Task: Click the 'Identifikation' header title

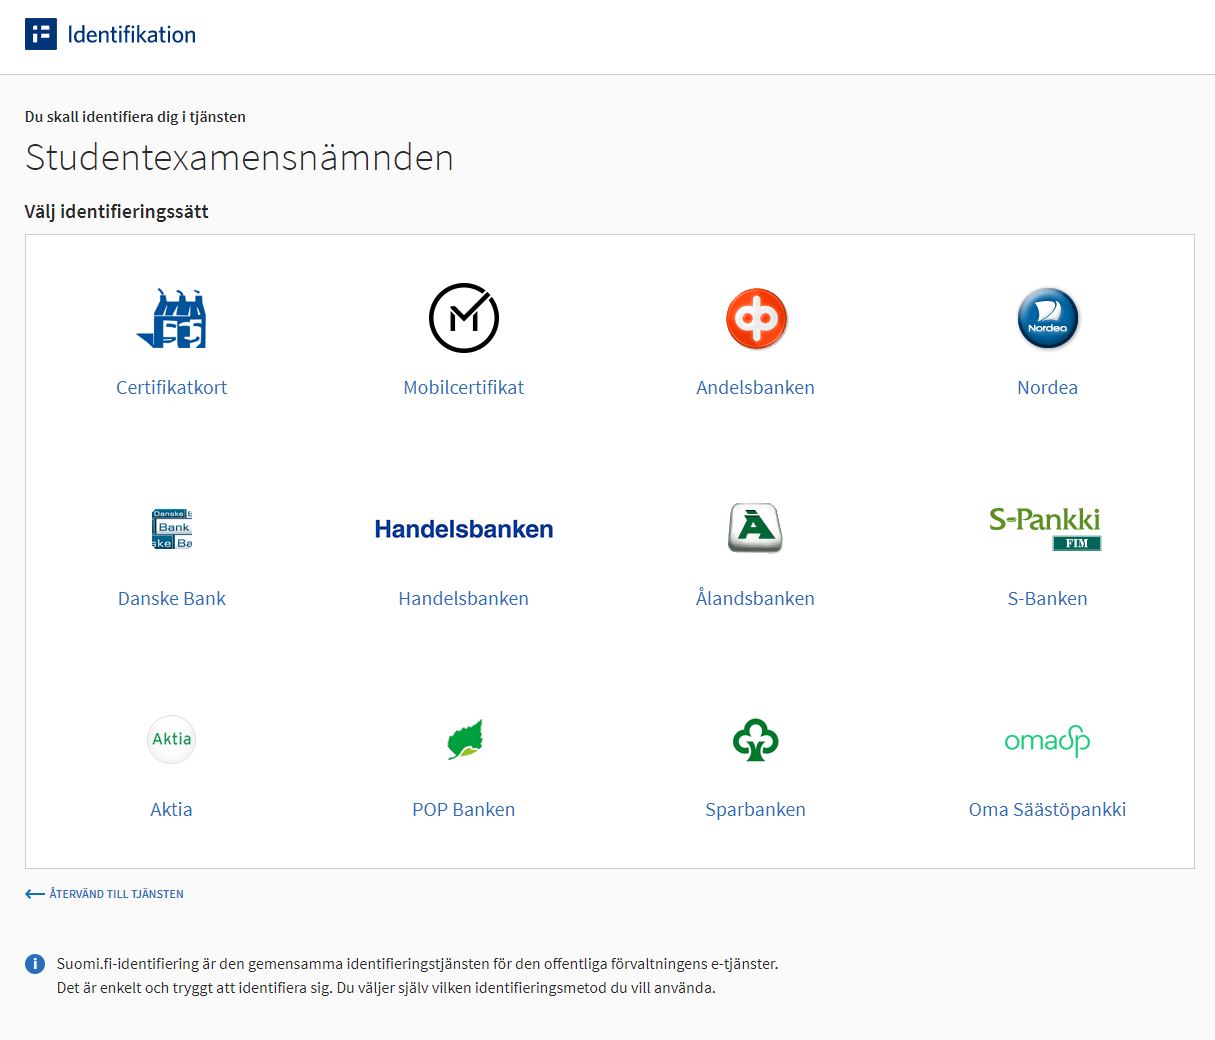Action: click(132, 35)
